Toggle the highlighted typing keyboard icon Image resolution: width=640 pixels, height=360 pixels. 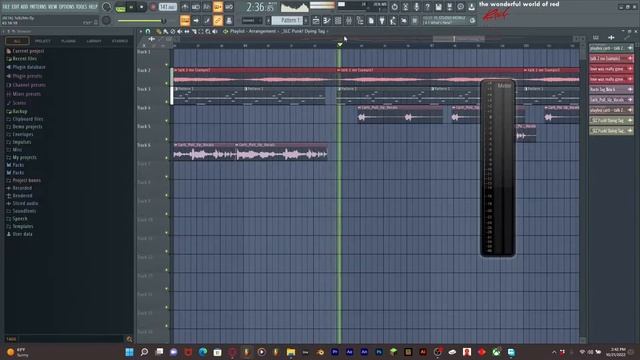tap(185, 20)
